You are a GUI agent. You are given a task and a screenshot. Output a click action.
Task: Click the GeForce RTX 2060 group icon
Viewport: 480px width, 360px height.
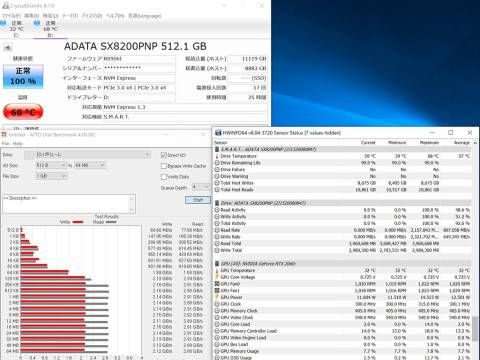217,263
